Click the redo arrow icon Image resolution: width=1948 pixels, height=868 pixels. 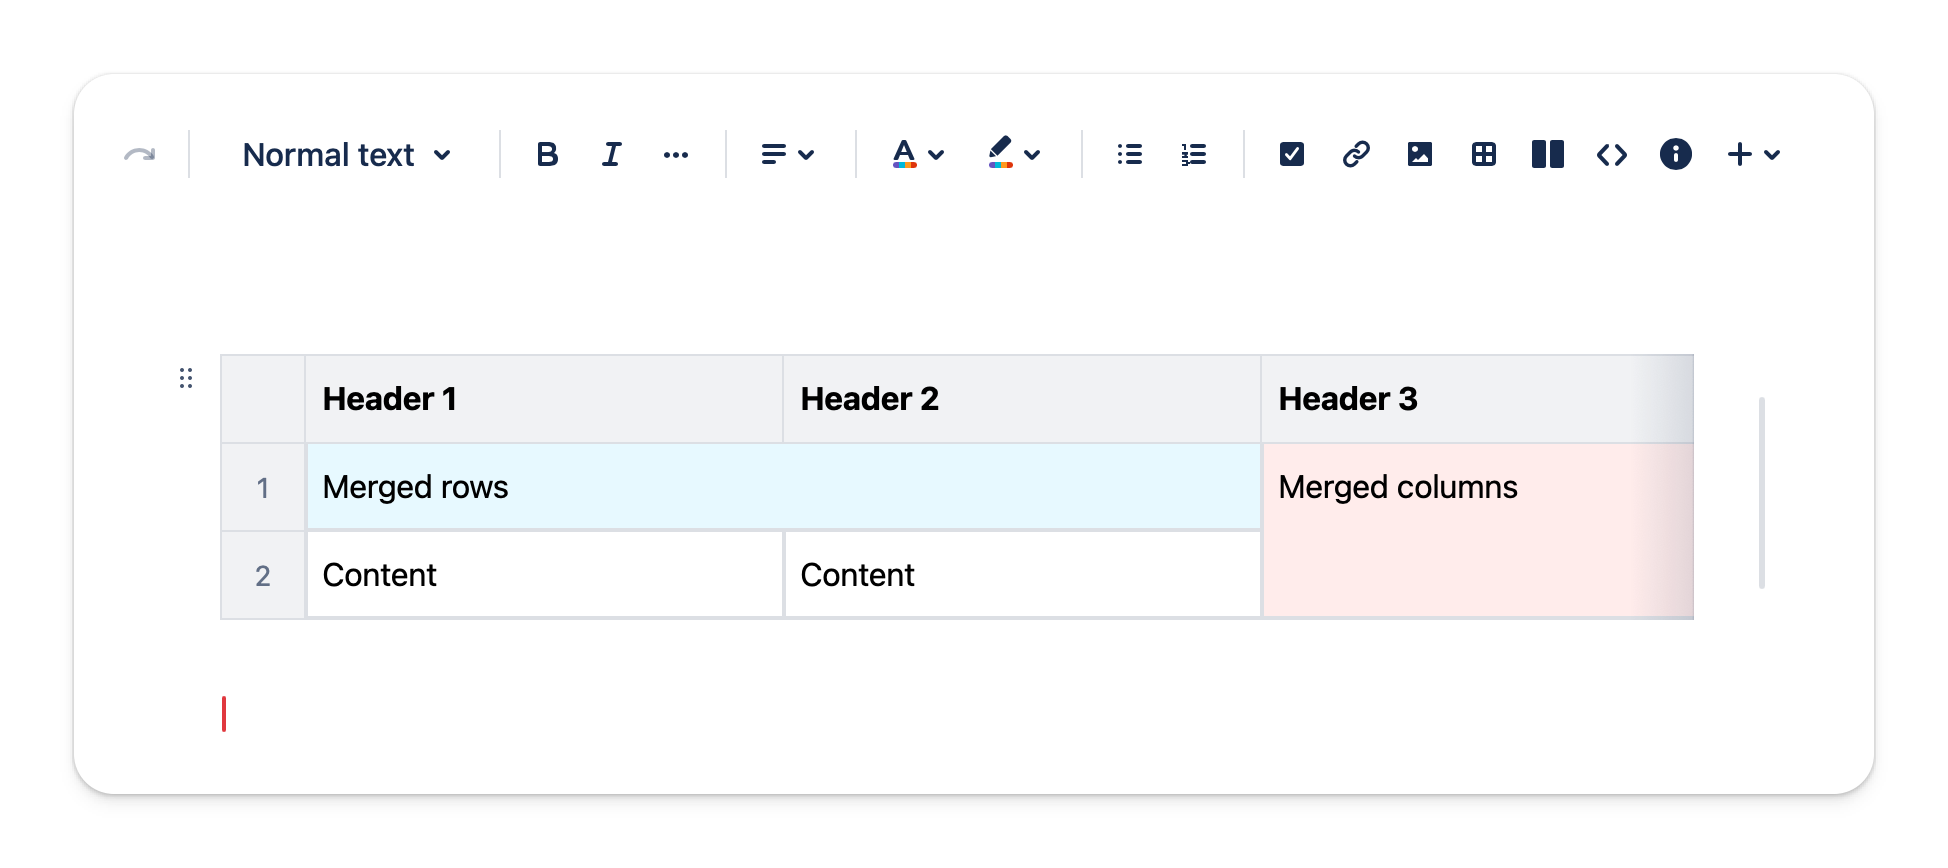point(139,155)
